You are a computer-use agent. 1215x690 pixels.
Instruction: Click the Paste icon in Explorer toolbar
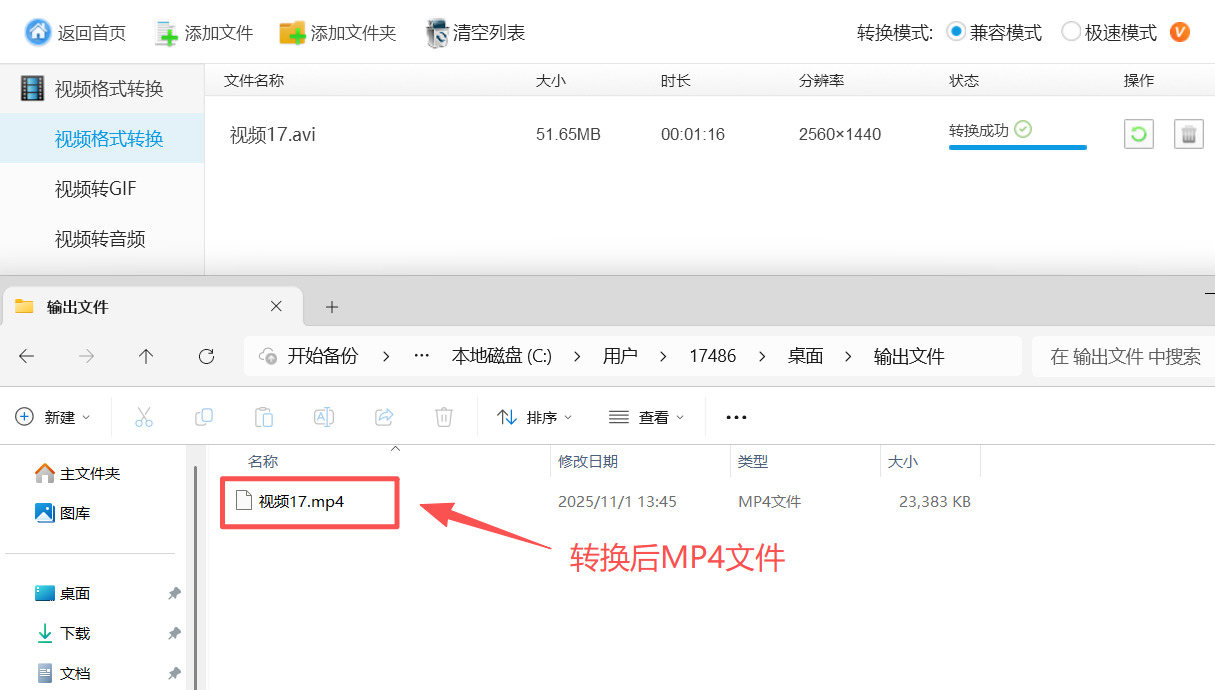coord(264,417)
